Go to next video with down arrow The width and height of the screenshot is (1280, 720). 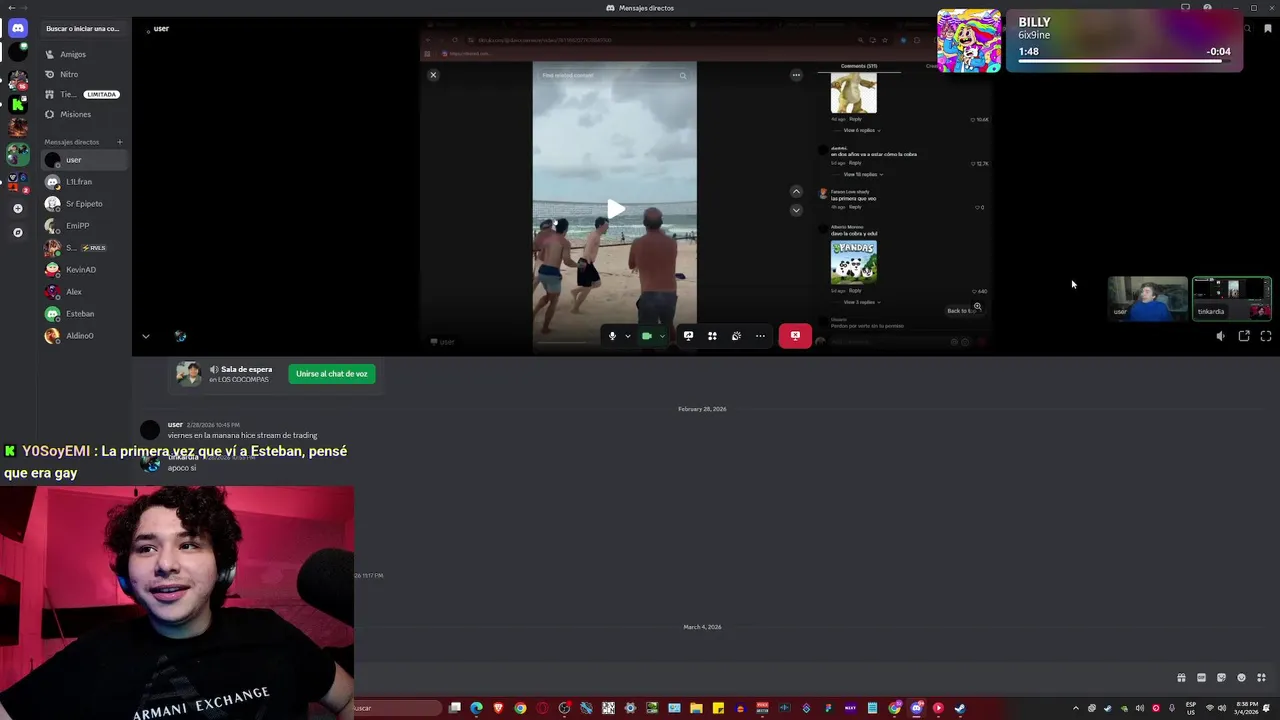(x=796, y=210)
